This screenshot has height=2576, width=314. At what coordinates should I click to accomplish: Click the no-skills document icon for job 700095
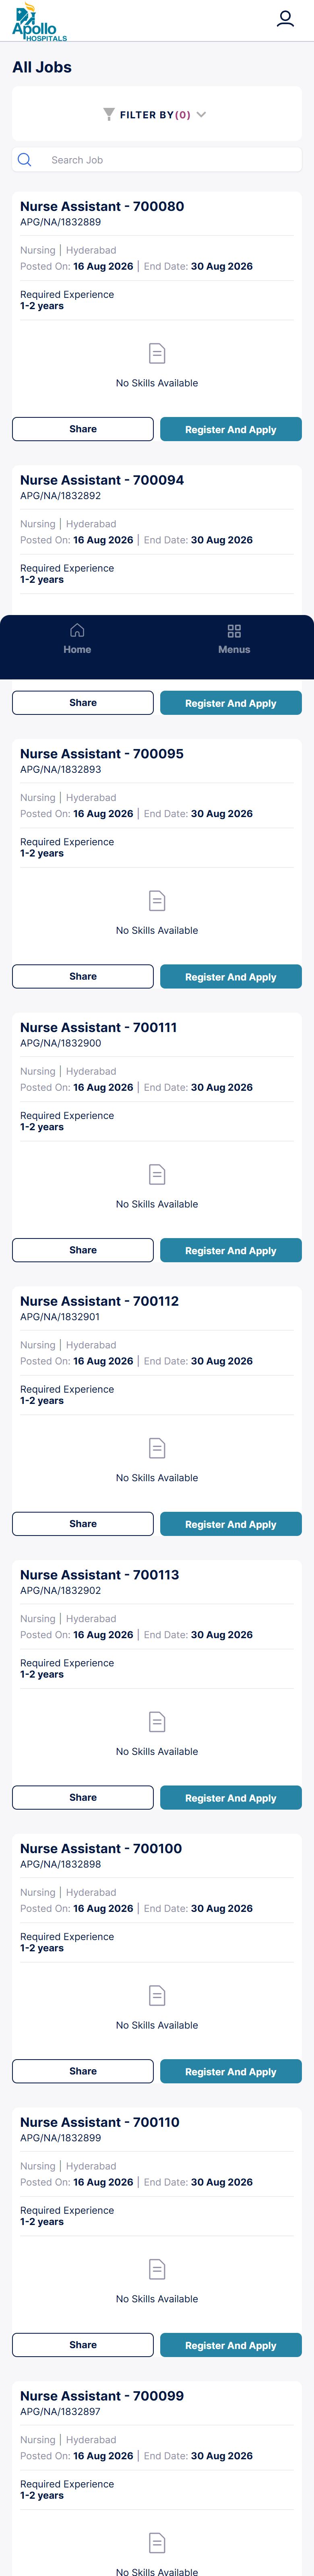(157, 900)
